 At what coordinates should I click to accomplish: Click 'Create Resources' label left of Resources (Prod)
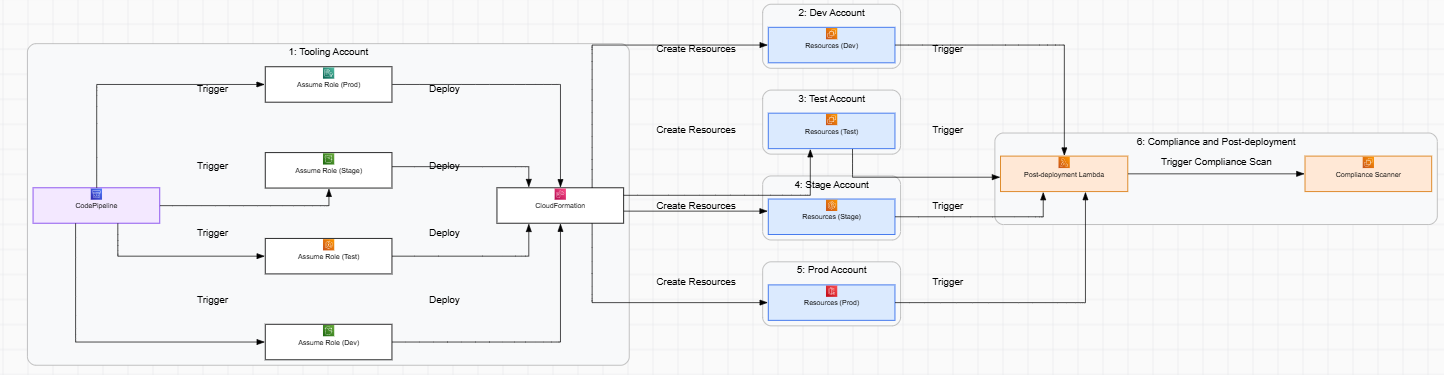pos(696,282)
